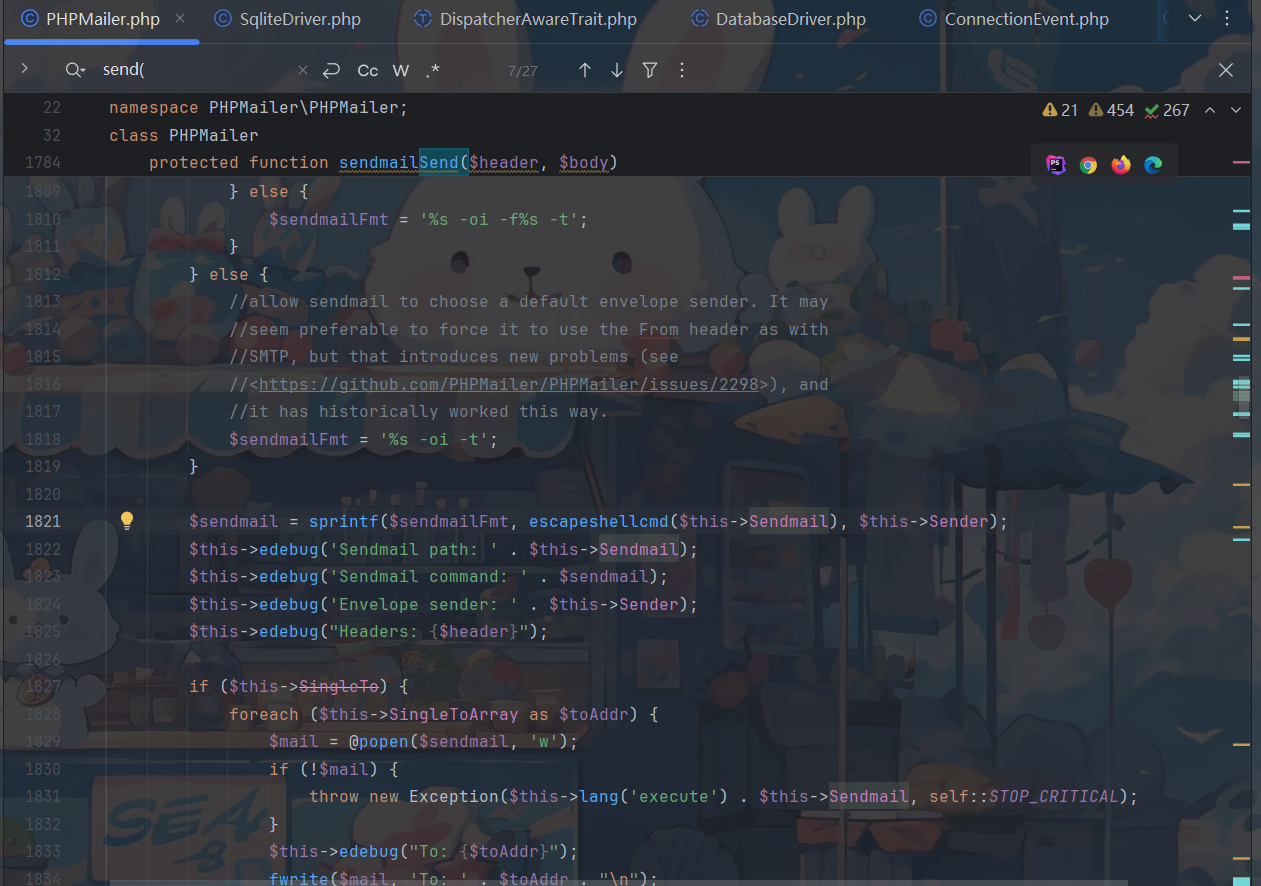
Task: Open in Edge browser icon
Action: (x=1153, y=165)
